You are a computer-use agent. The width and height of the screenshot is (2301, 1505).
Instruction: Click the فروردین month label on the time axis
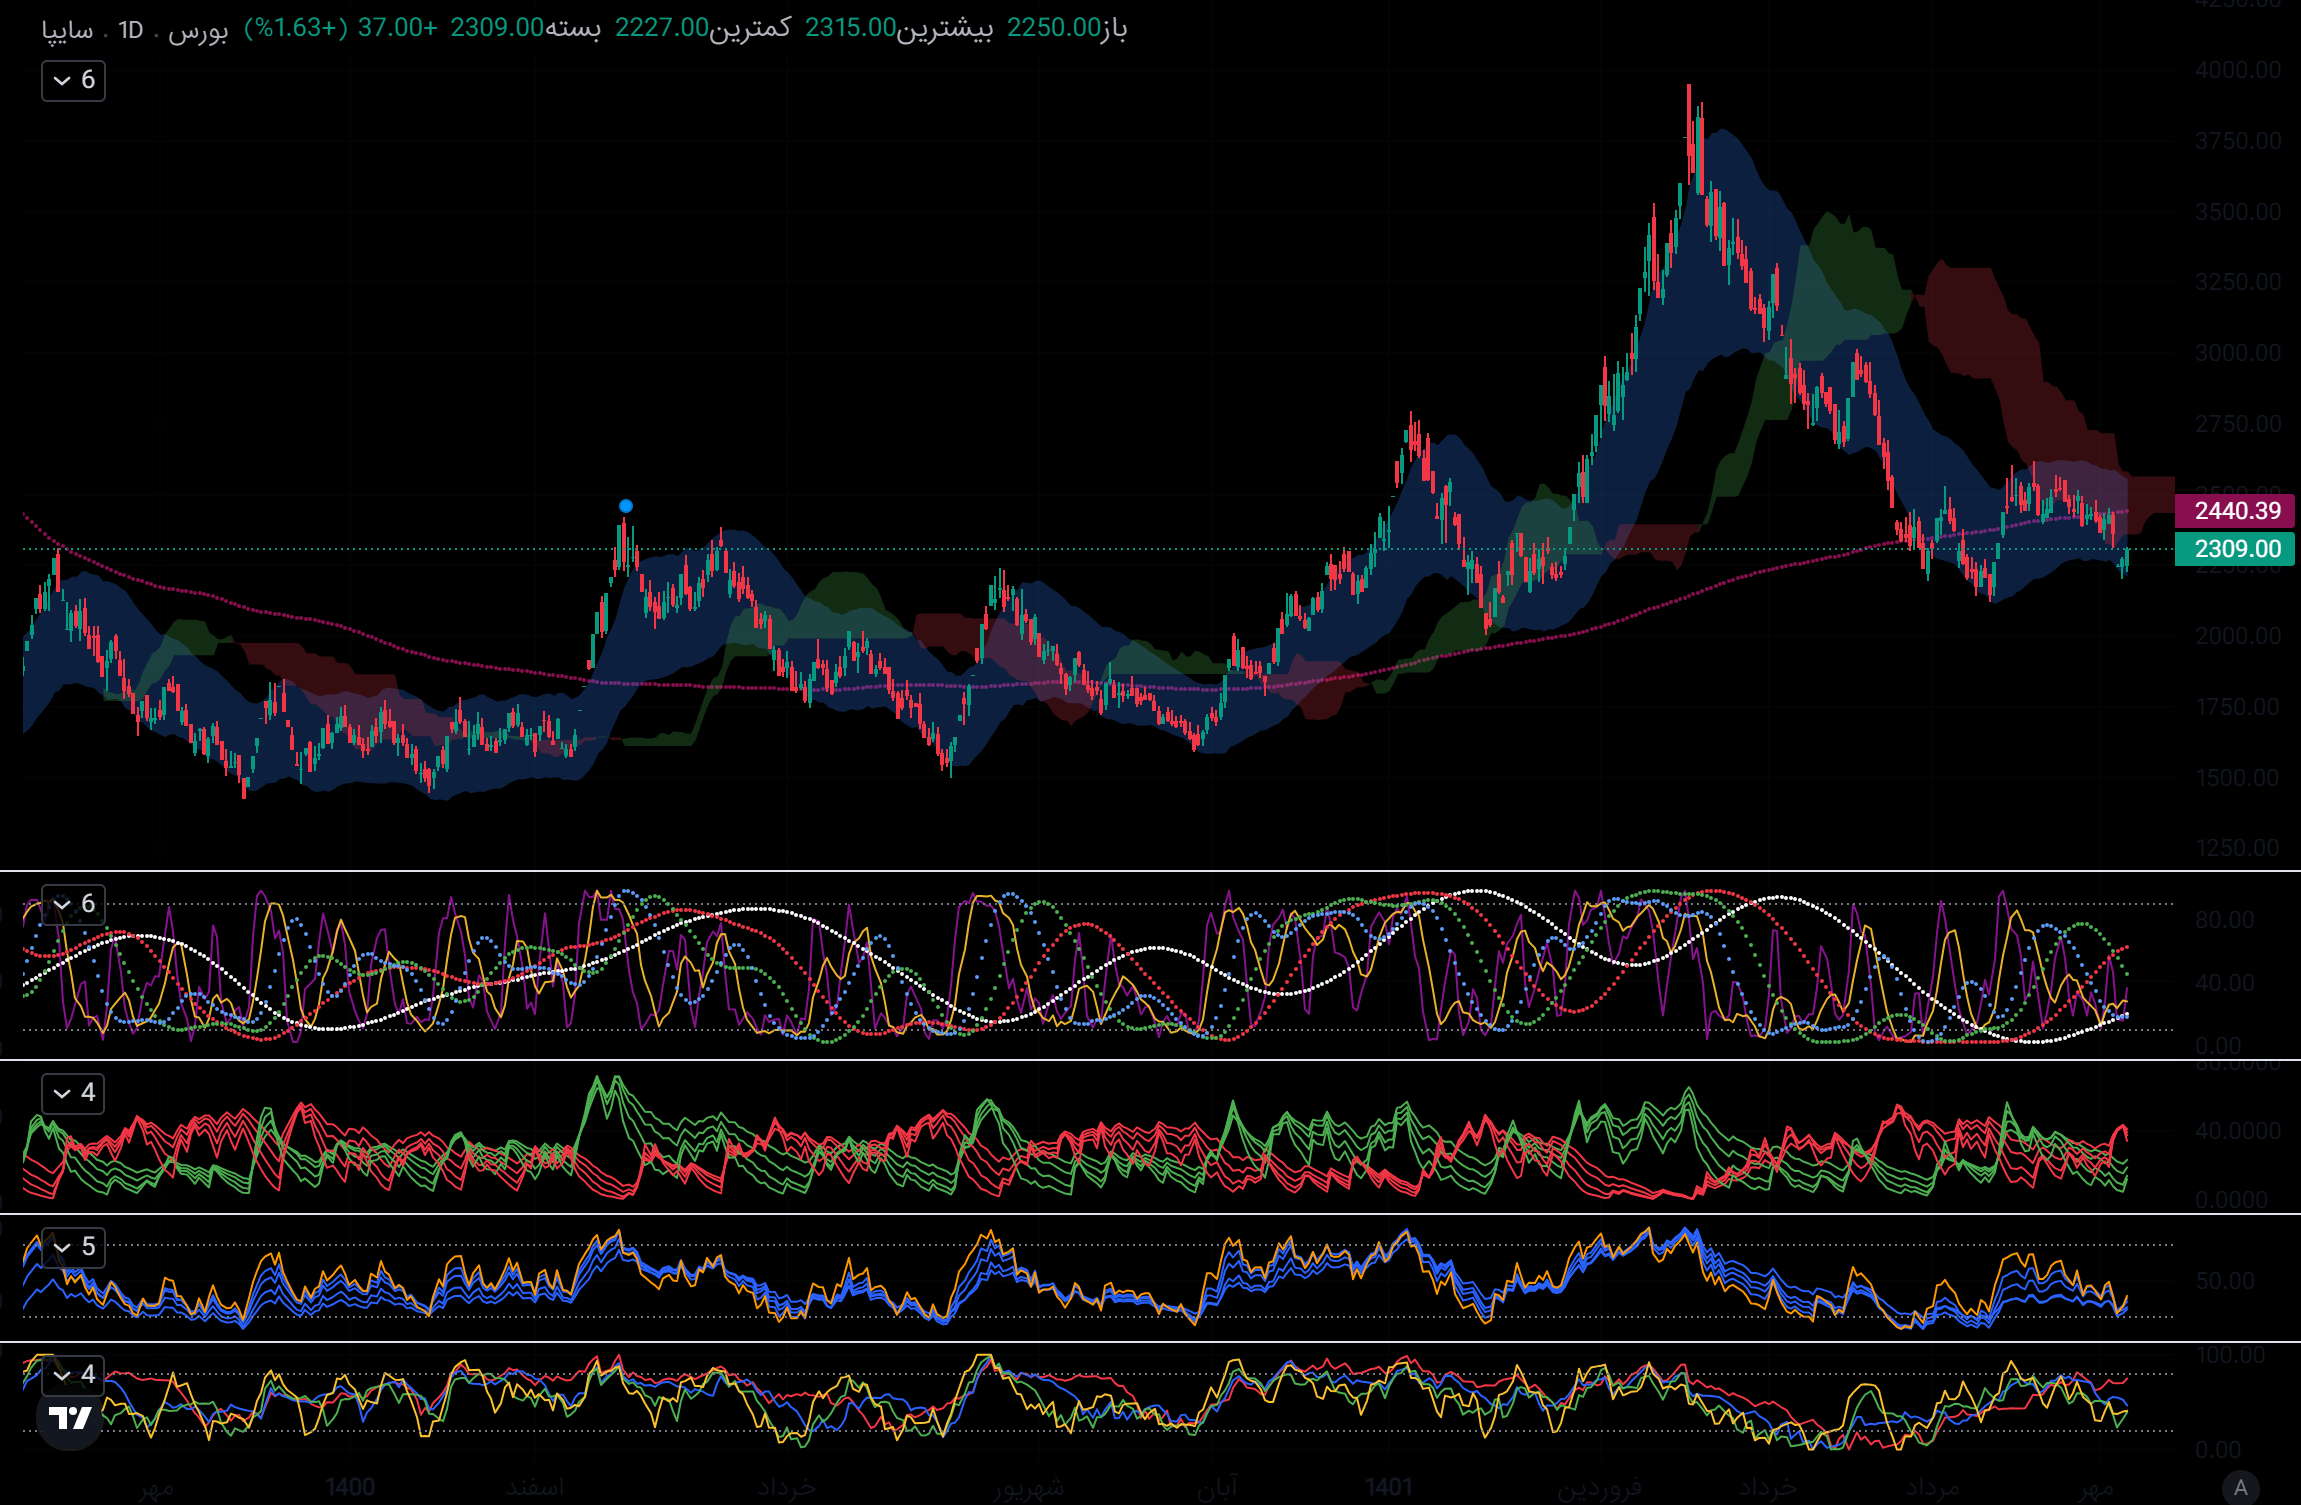click(x=1600, y=1487)
